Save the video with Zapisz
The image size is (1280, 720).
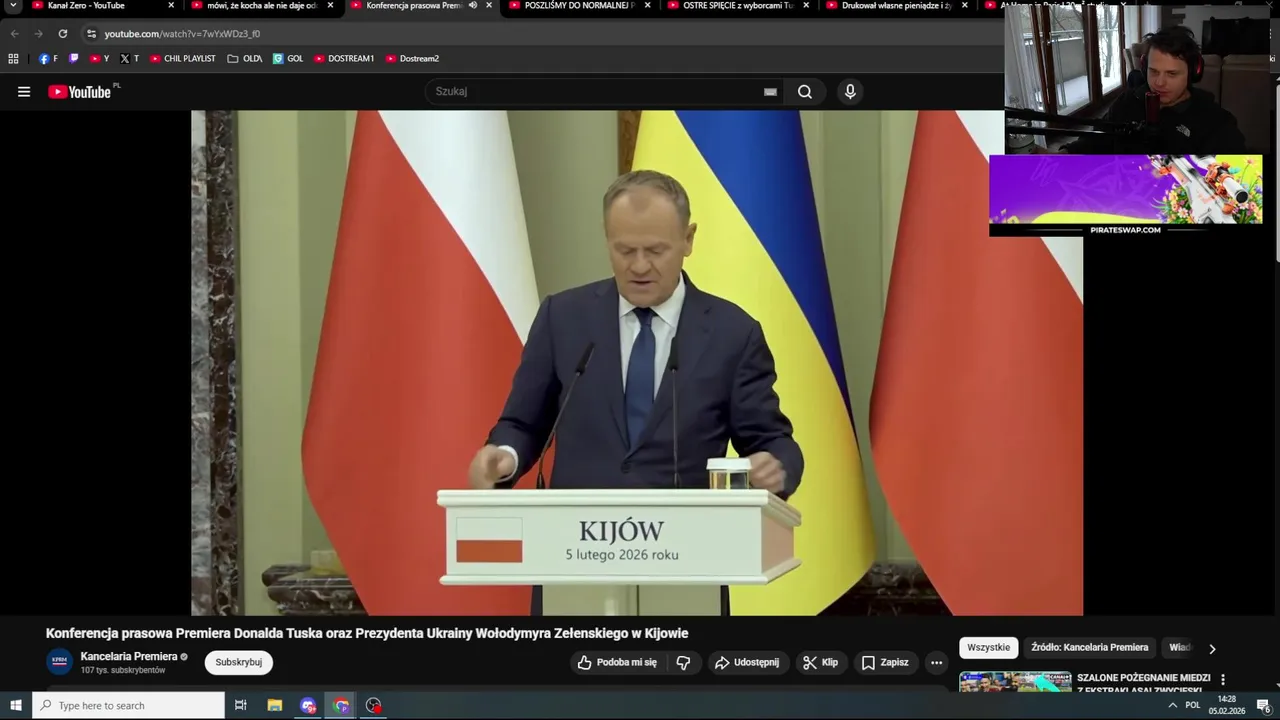coord(886,662)
